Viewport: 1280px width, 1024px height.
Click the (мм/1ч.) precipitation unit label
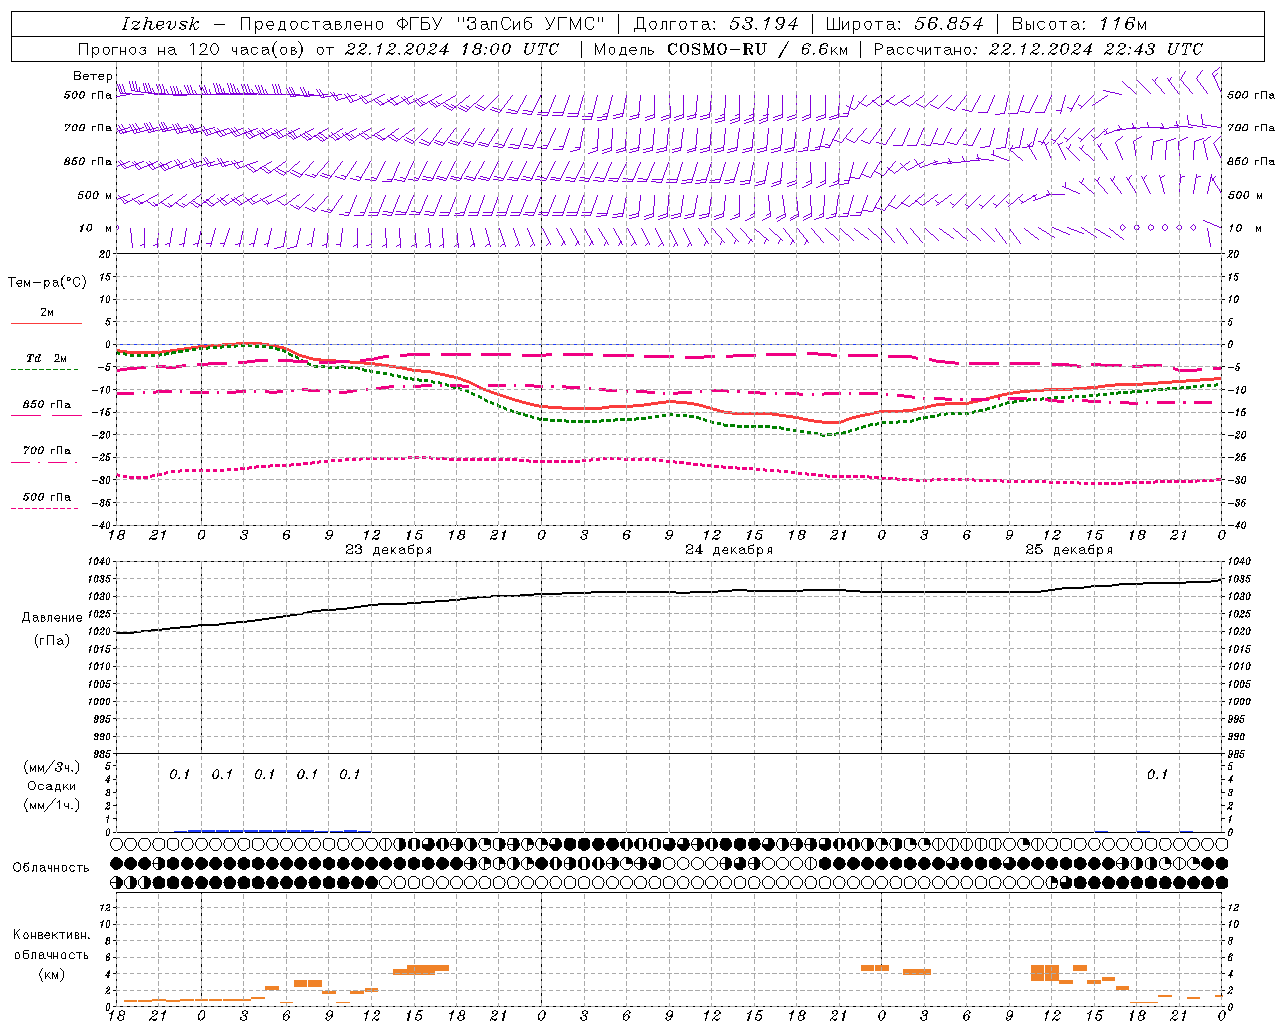pyautogui.click(x=51, y=805)
